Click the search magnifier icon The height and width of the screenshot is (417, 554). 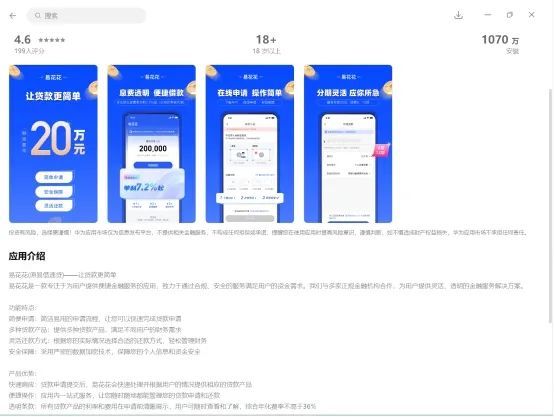coord(38,16)
